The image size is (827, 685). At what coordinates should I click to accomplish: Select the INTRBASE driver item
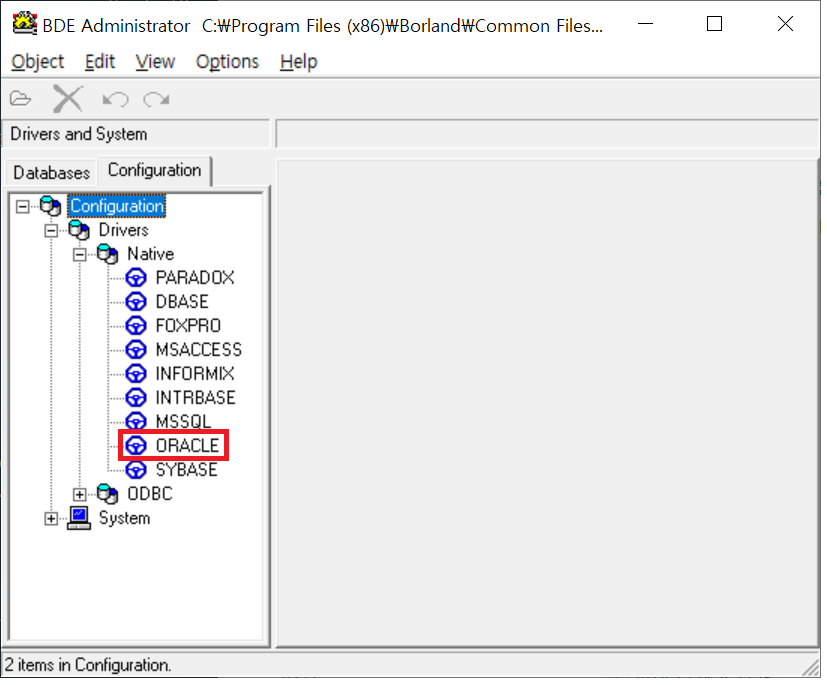click(x=195, y=398)
